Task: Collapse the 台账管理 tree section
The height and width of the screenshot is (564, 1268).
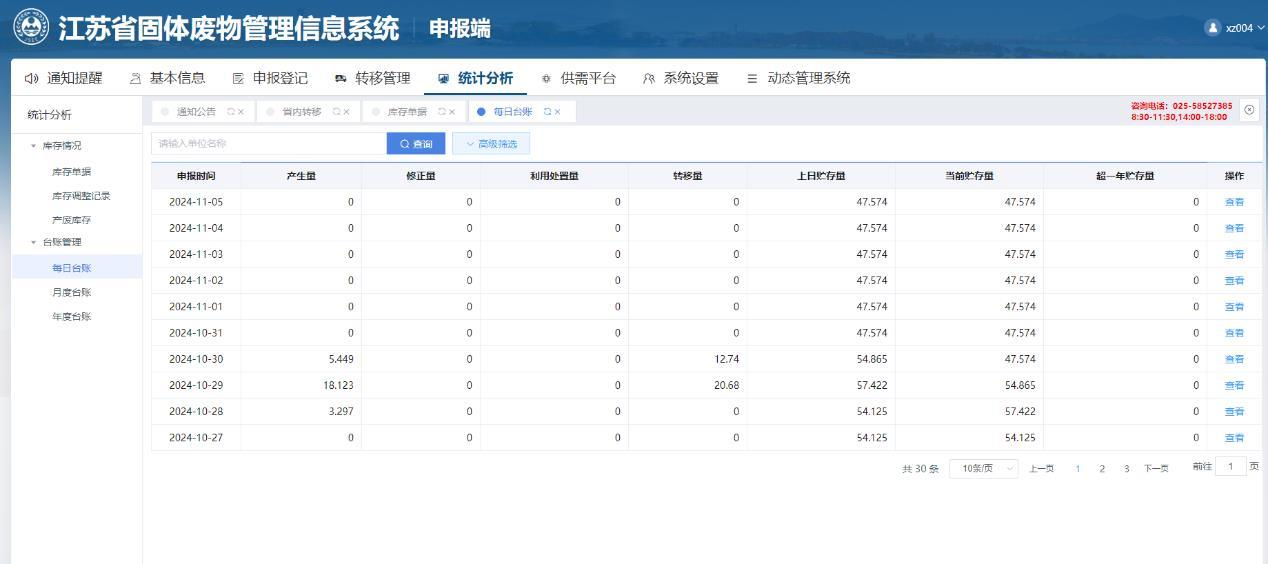Action: (33, 242)
